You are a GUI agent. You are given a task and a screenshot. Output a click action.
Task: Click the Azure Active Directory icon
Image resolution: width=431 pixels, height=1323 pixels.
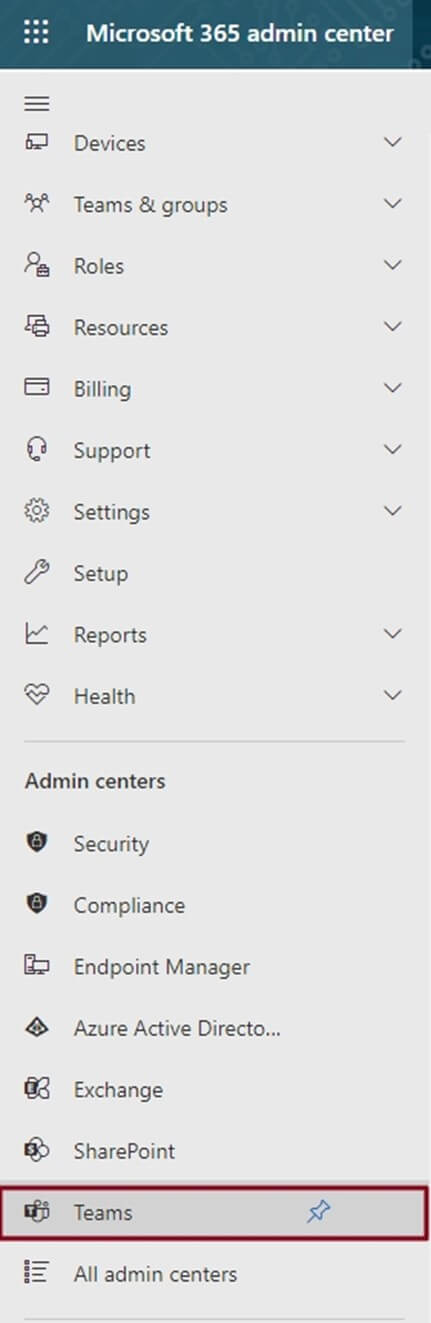coord(37,1027)
